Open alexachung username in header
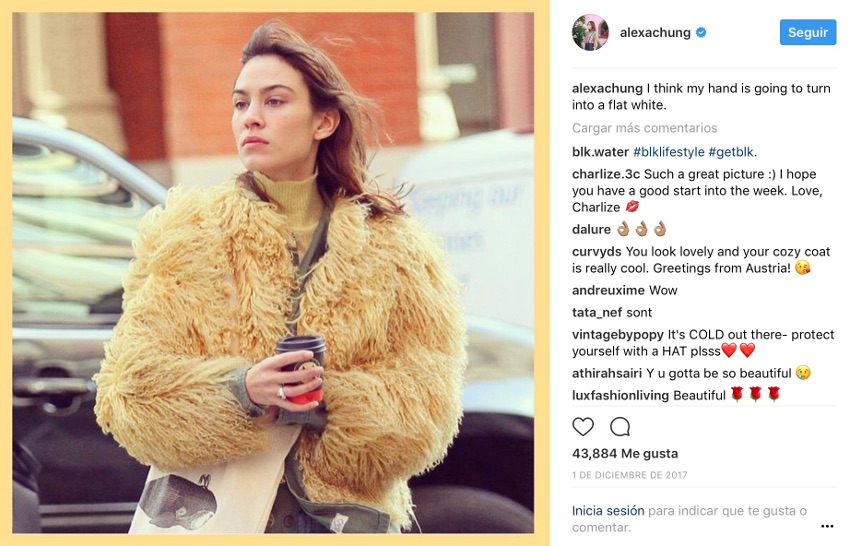 tap(655, 33)
